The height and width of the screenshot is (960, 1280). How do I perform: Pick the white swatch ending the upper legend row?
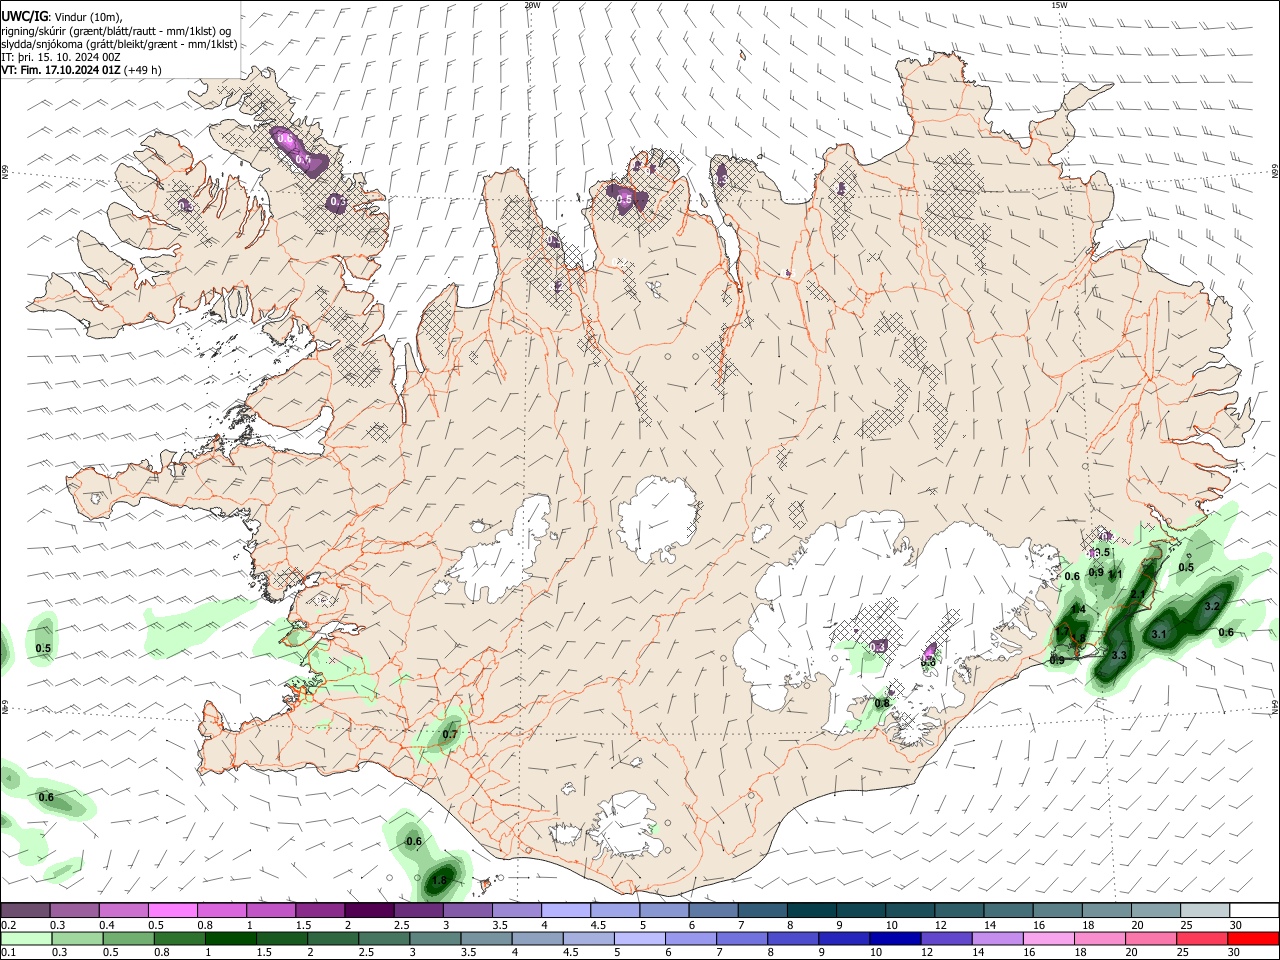(x=1252, y=910)
